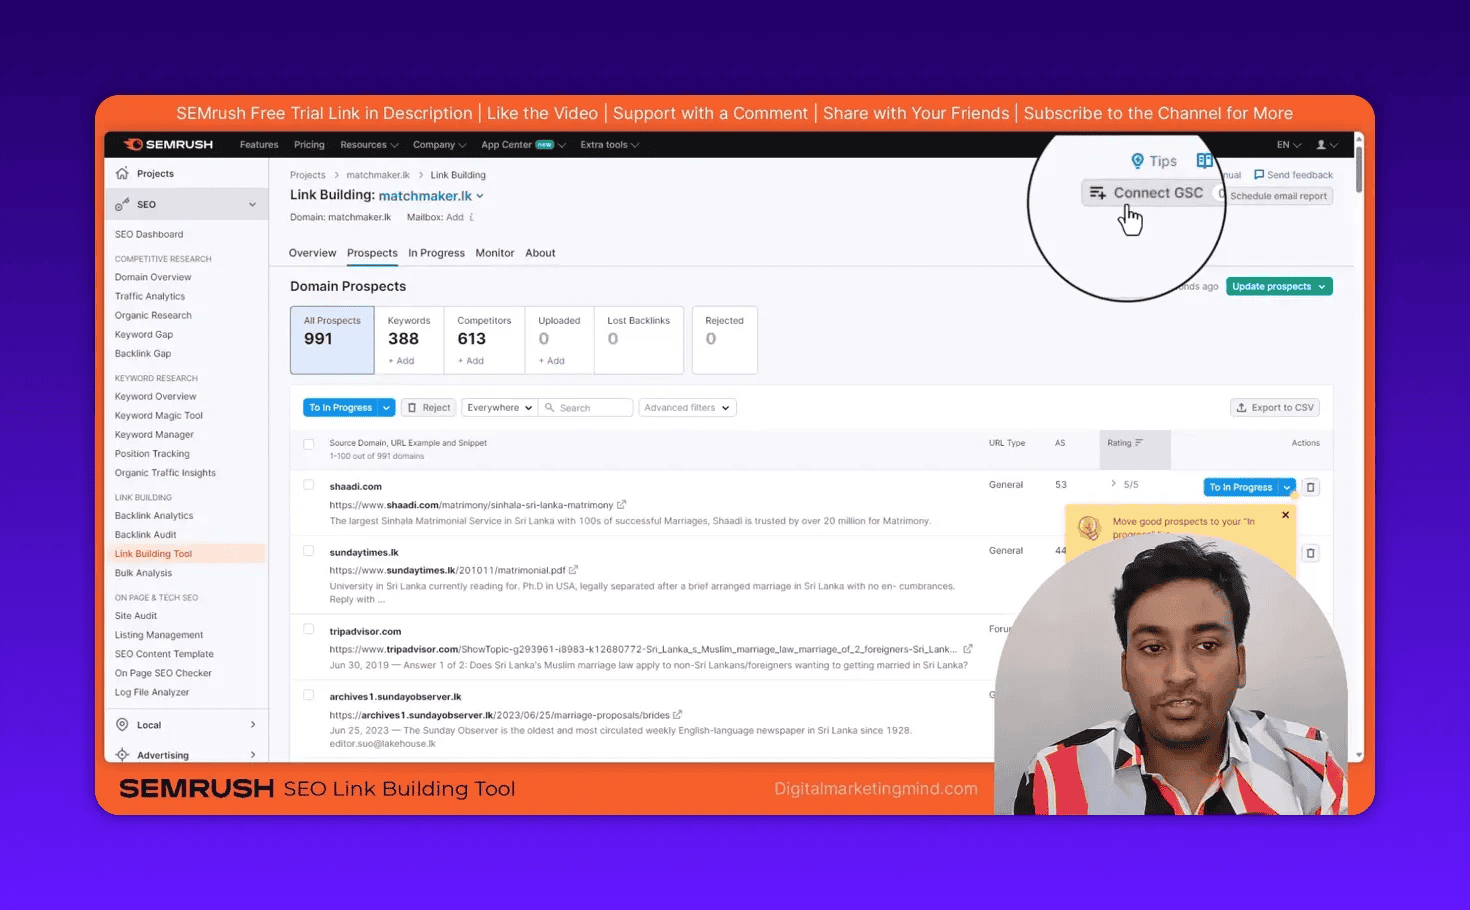This screenshot has width=1470, height=910.
Task: Click the Reject trash icon in the filter bar
Action: pyautogui.click(x=414, y=407)
